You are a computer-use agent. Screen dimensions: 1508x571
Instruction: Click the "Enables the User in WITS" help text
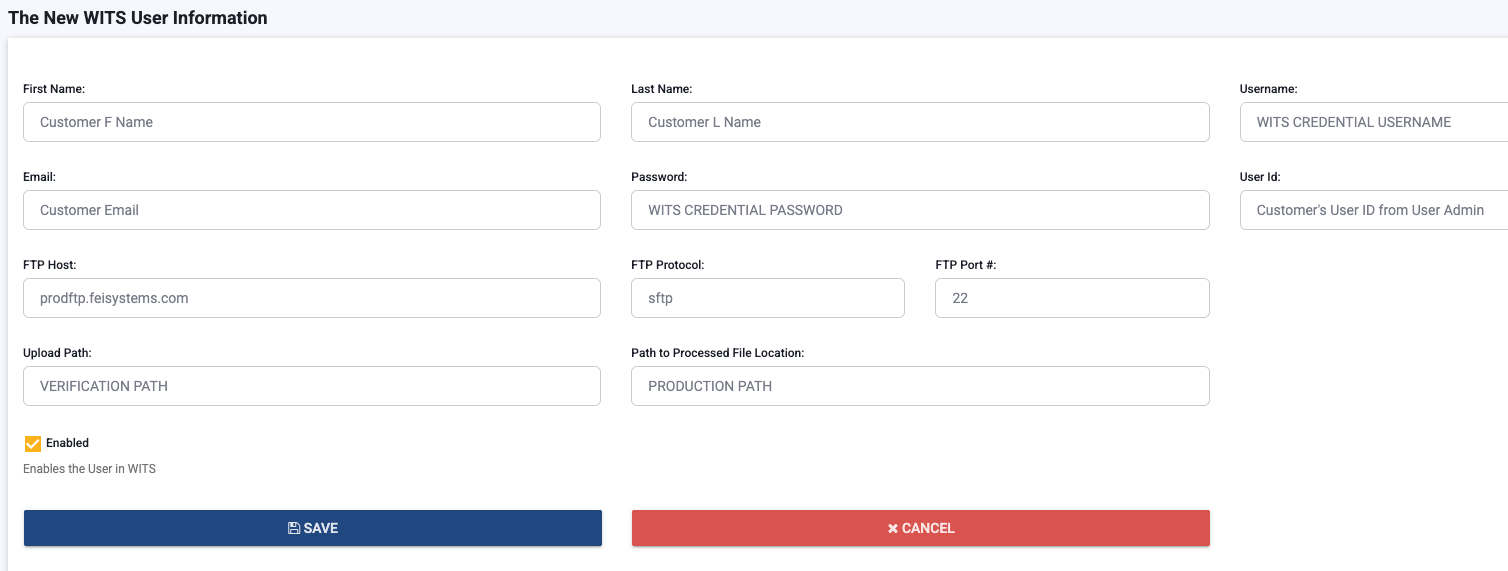90,469
